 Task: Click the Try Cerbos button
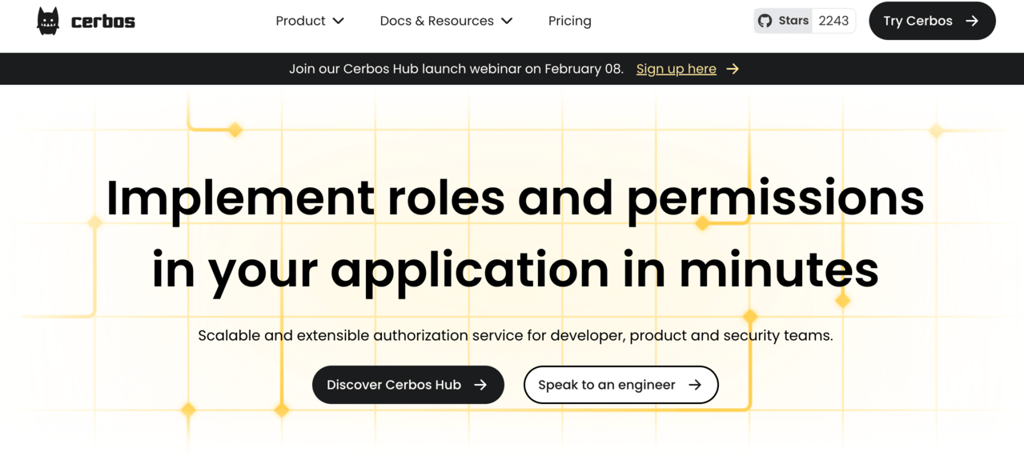coord(932,21)
